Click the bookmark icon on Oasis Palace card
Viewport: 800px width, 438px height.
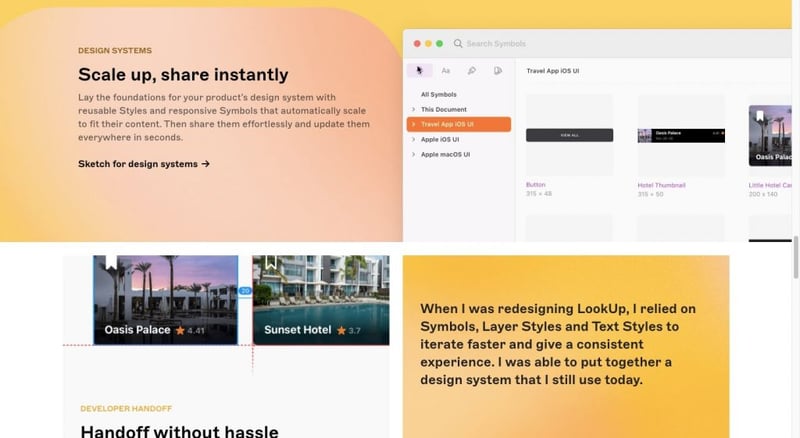[111, 262]
